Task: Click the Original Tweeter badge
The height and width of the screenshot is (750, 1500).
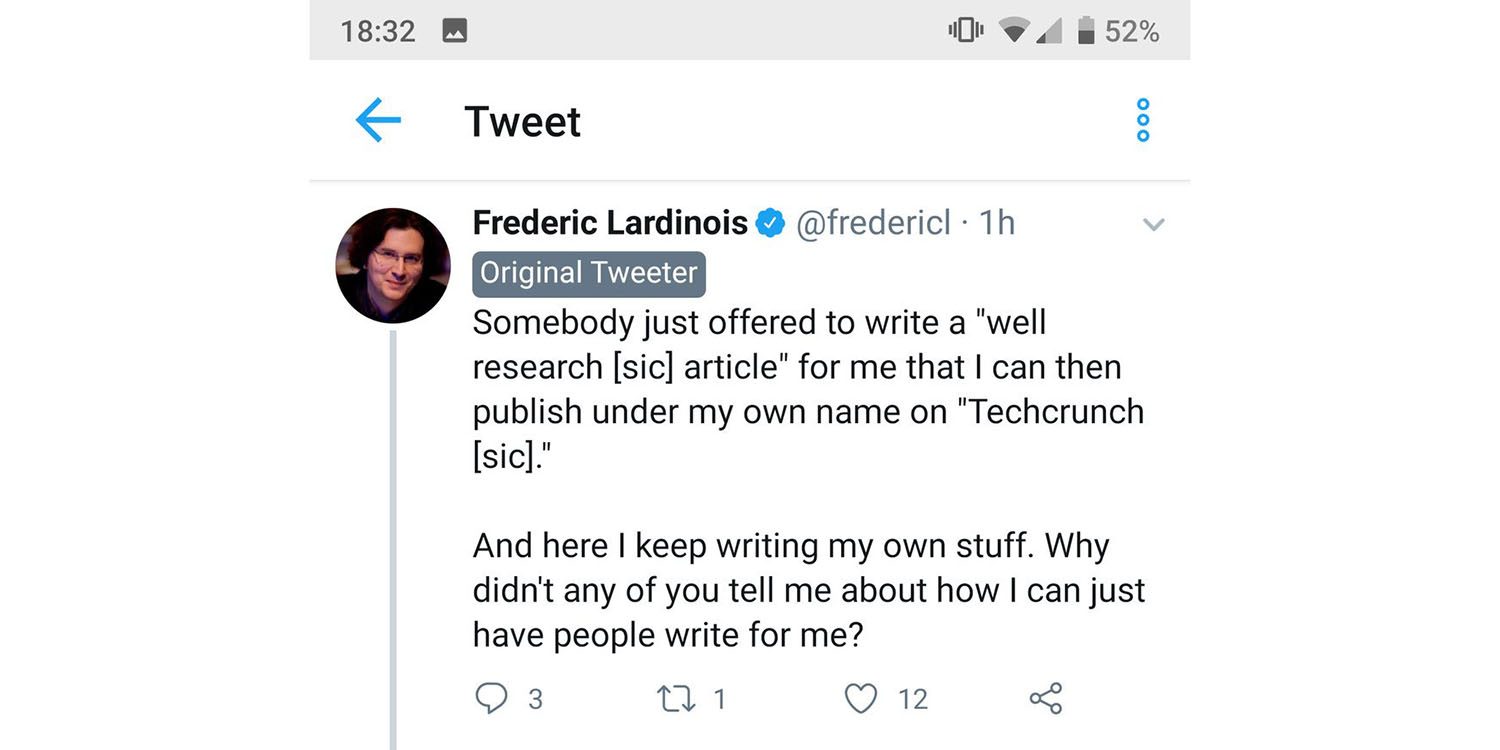Action: click(589, 274)
